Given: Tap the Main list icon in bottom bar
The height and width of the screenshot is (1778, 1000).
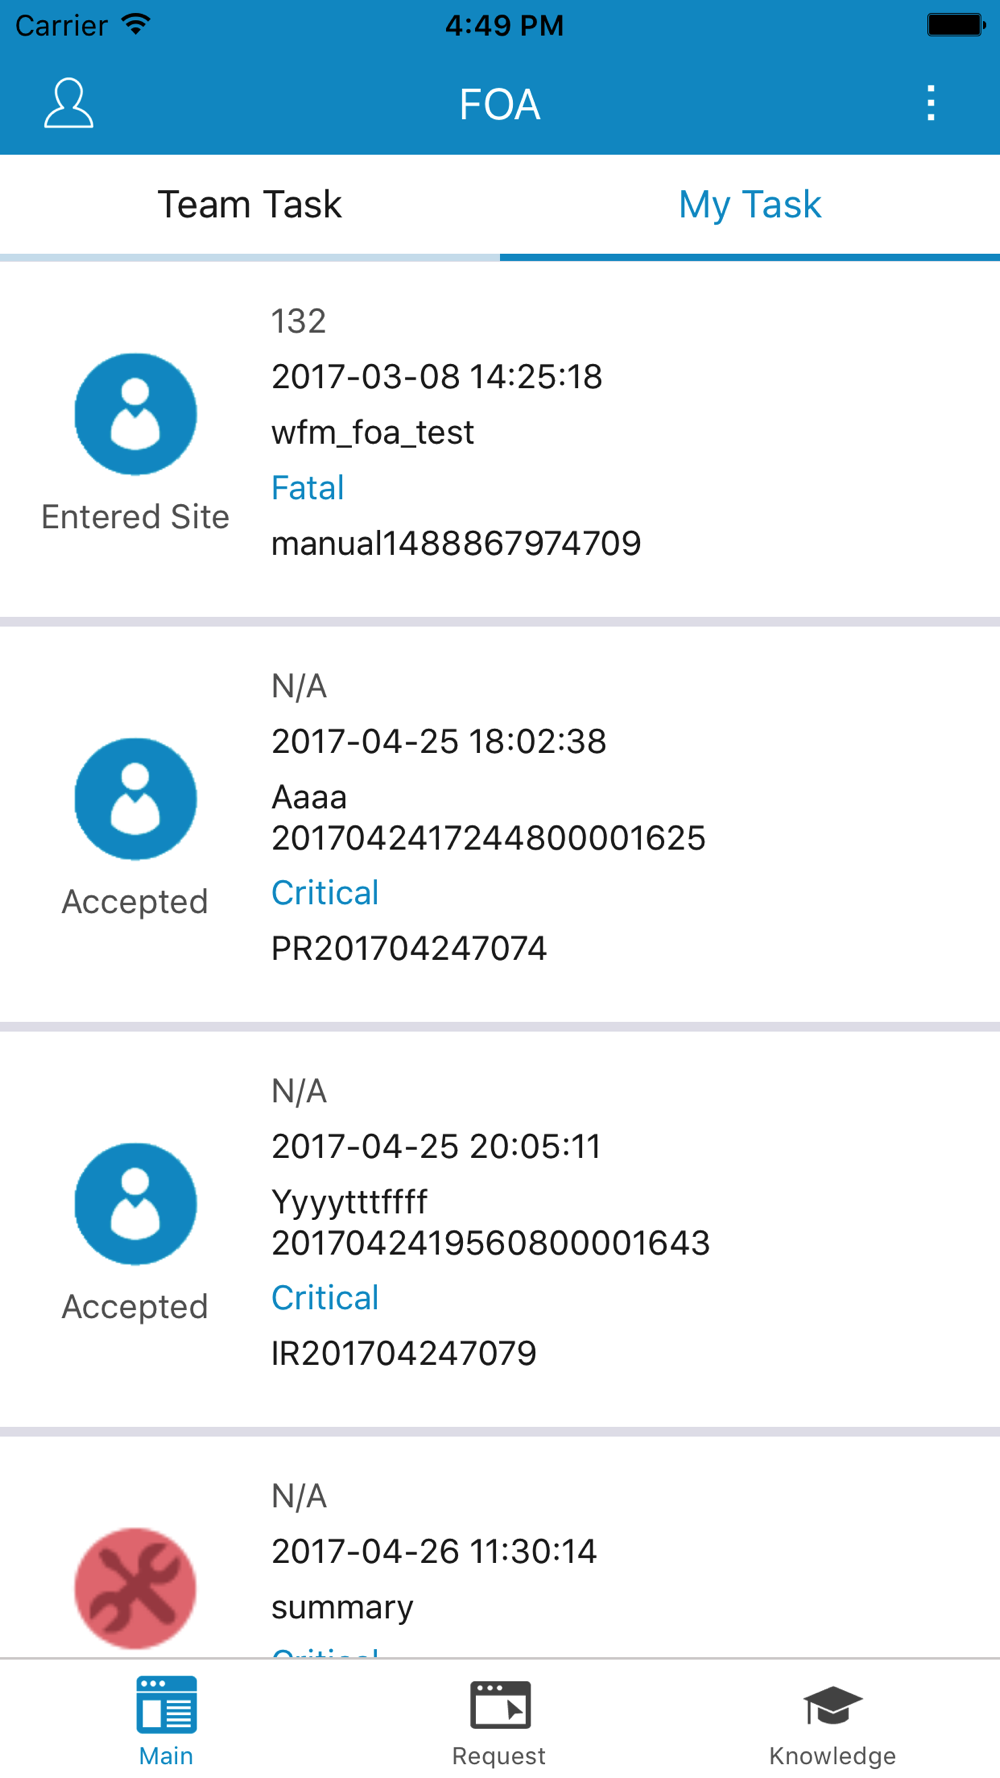Looking at the screenshot, I should click(166, 1706).
